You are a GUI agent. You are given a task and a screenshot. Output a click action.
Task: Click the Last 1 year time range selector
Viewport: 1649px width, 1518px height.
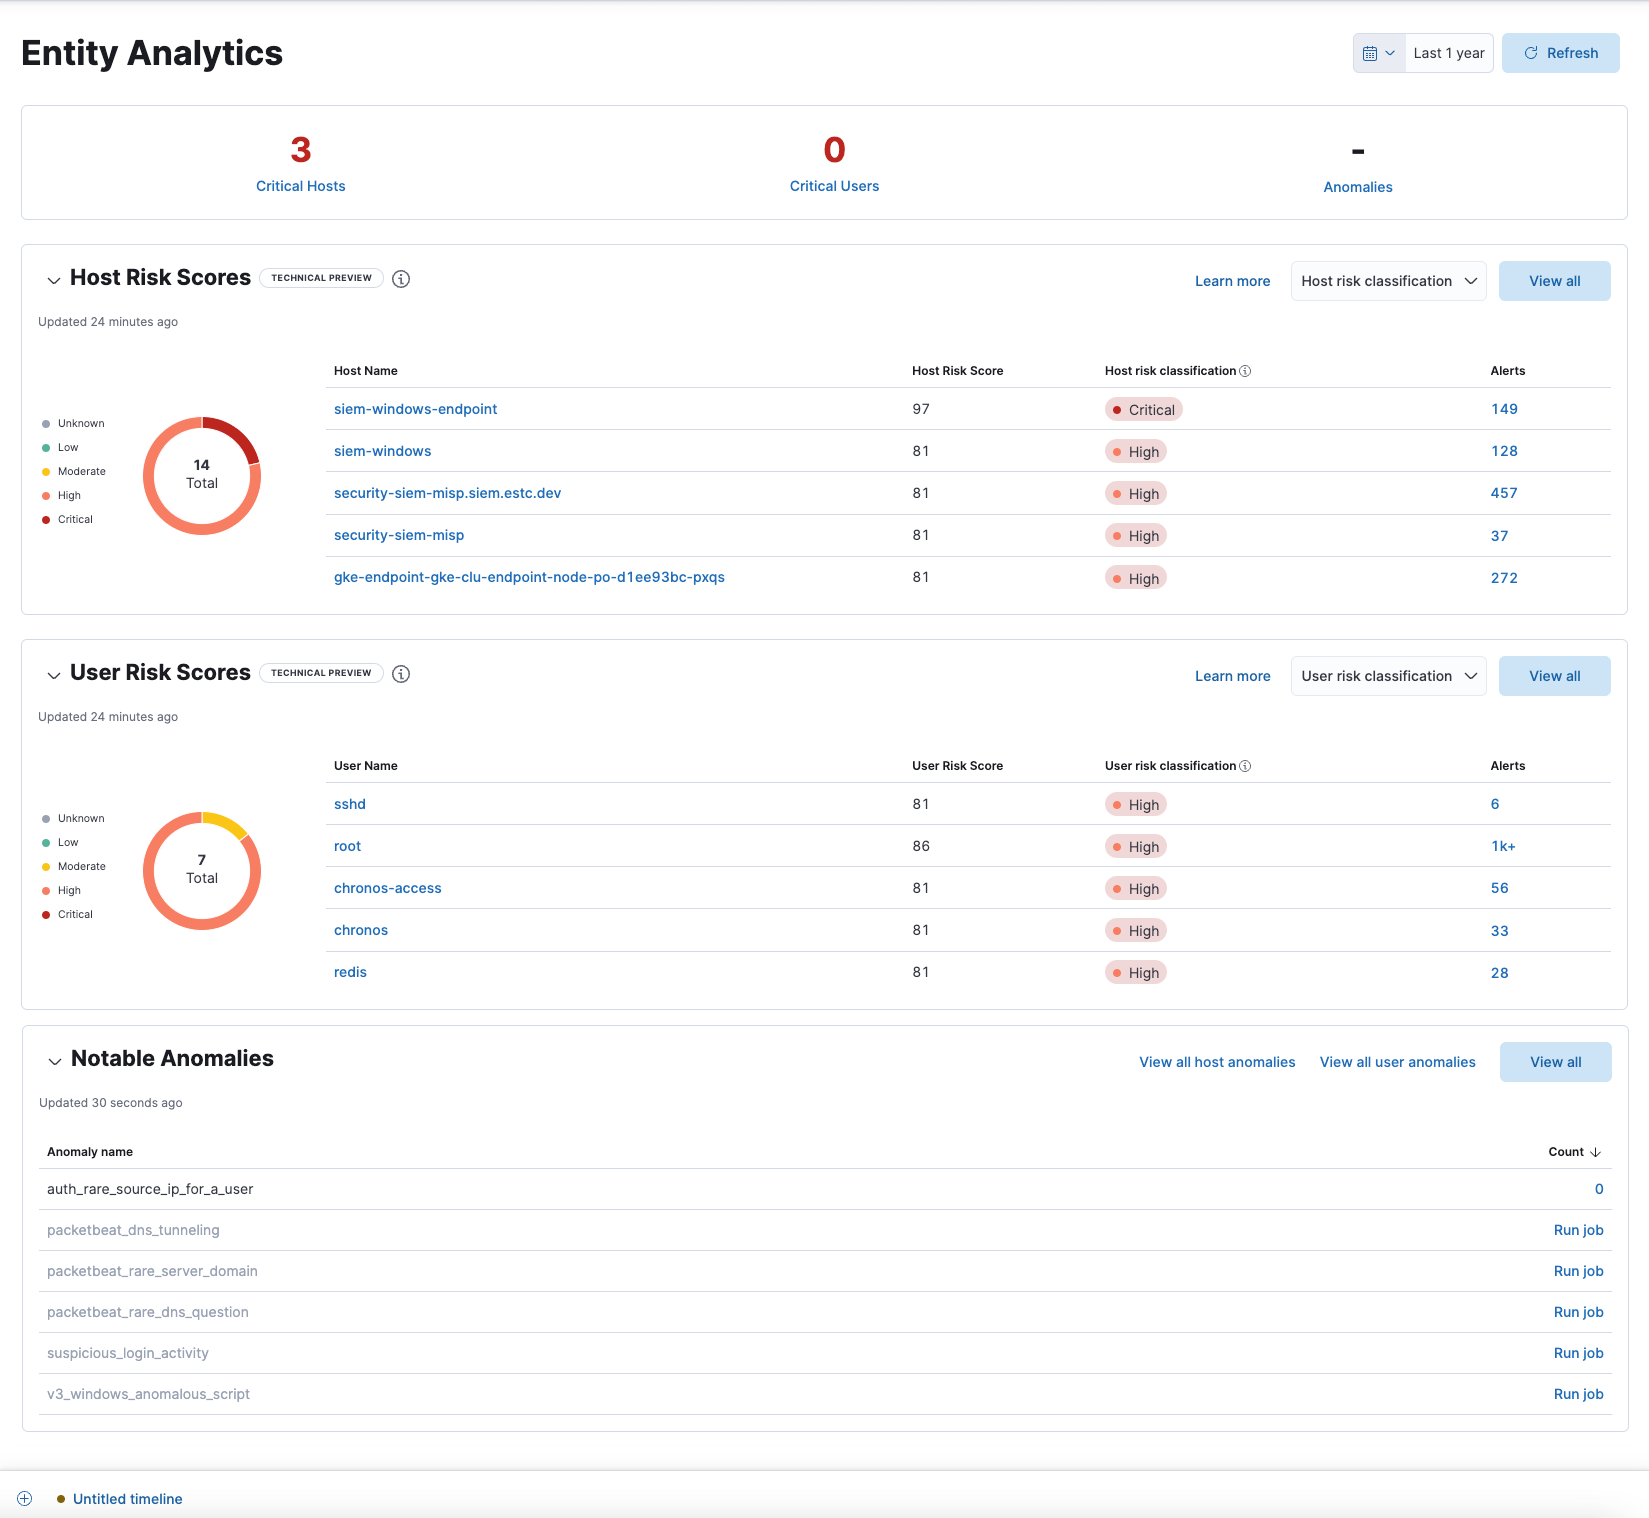coord(1448,53)
